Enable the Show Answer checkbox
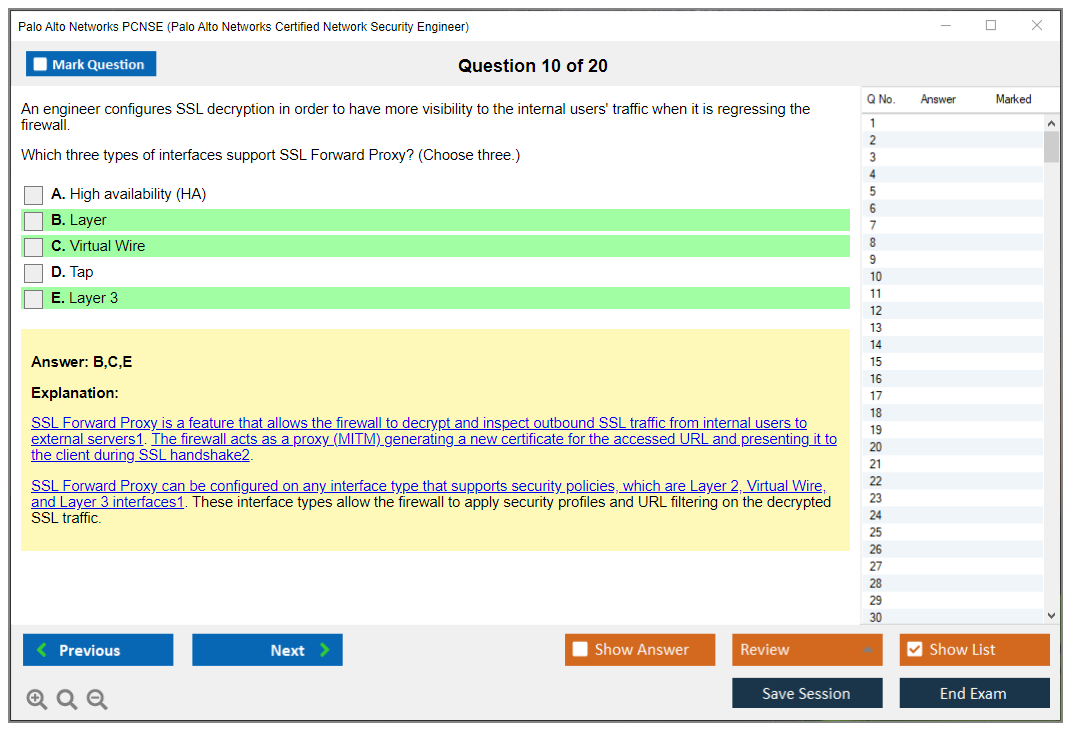The height and width of the screenshot is (735, 1075). (x=581, y=650)
